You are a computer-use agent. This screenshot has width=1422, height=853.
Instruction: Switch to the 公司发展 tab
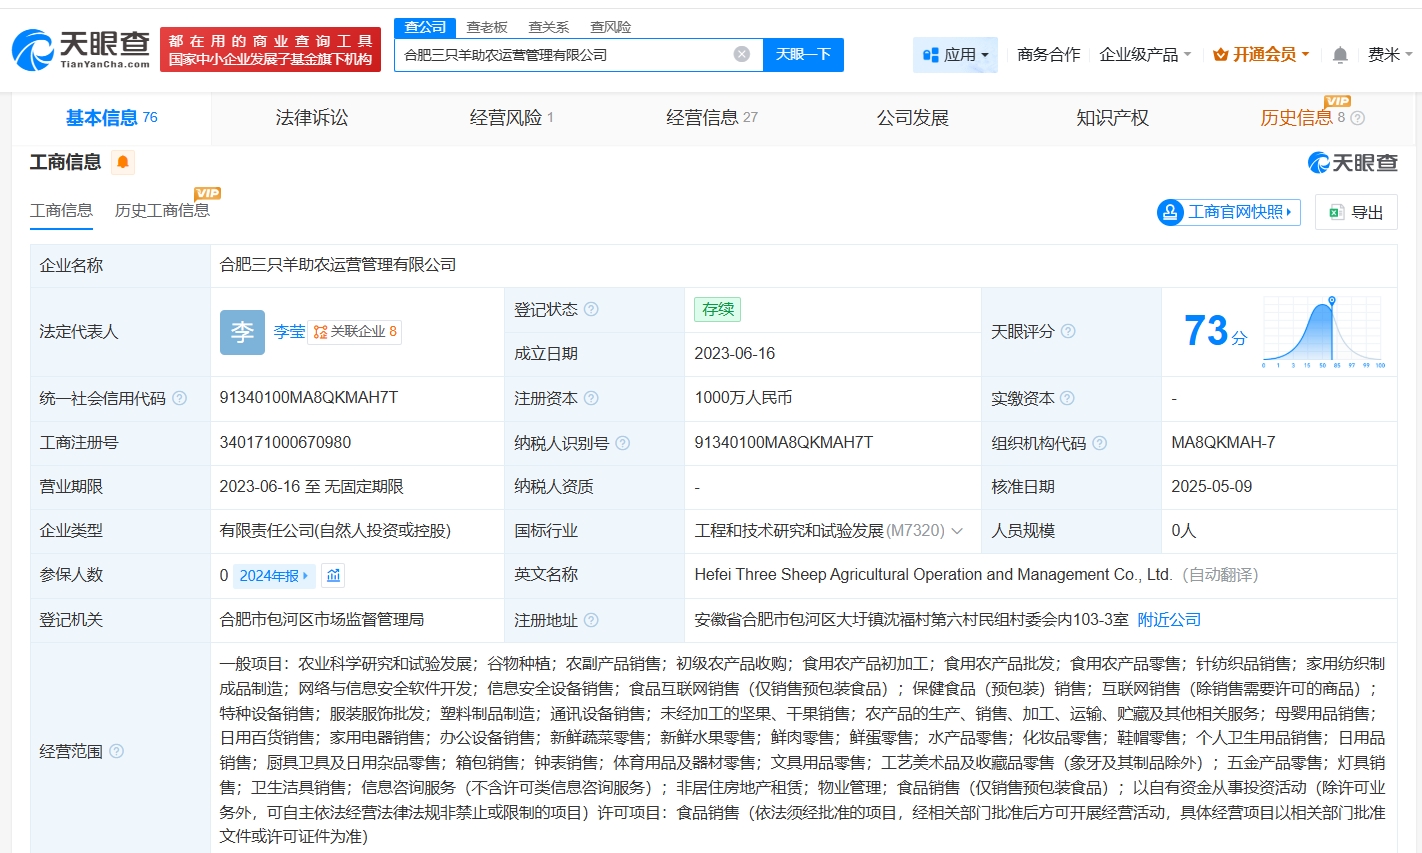(x=912, y=118)
